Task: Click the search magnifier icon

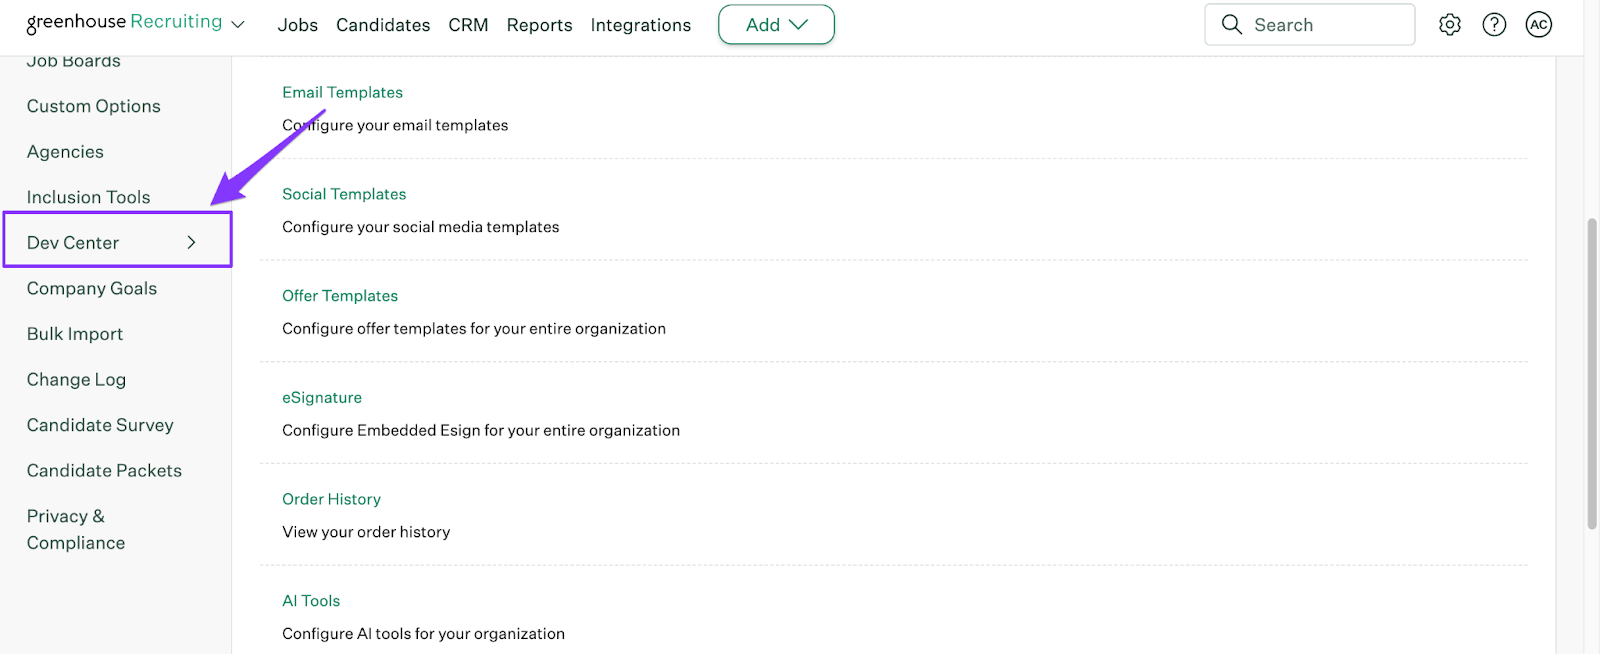Action: [1232, 25]
